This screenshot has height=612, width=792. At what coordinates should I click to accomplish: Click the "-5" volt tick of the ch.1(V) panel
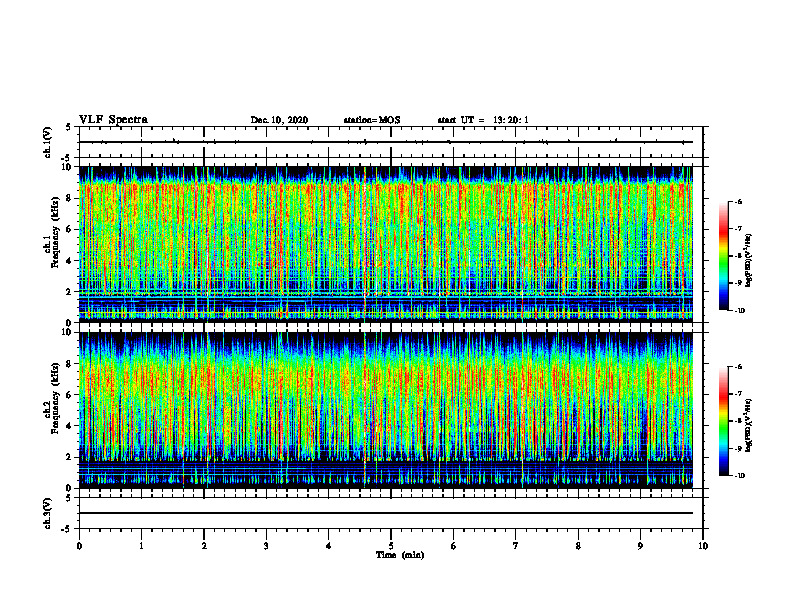click(x=67, y=158)
